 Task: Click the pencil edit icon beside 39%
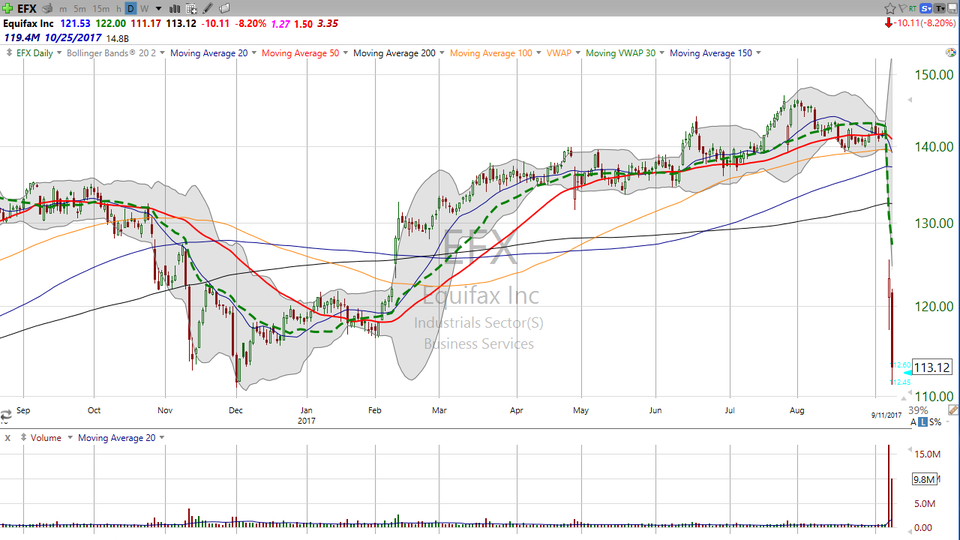click(953, 410)
